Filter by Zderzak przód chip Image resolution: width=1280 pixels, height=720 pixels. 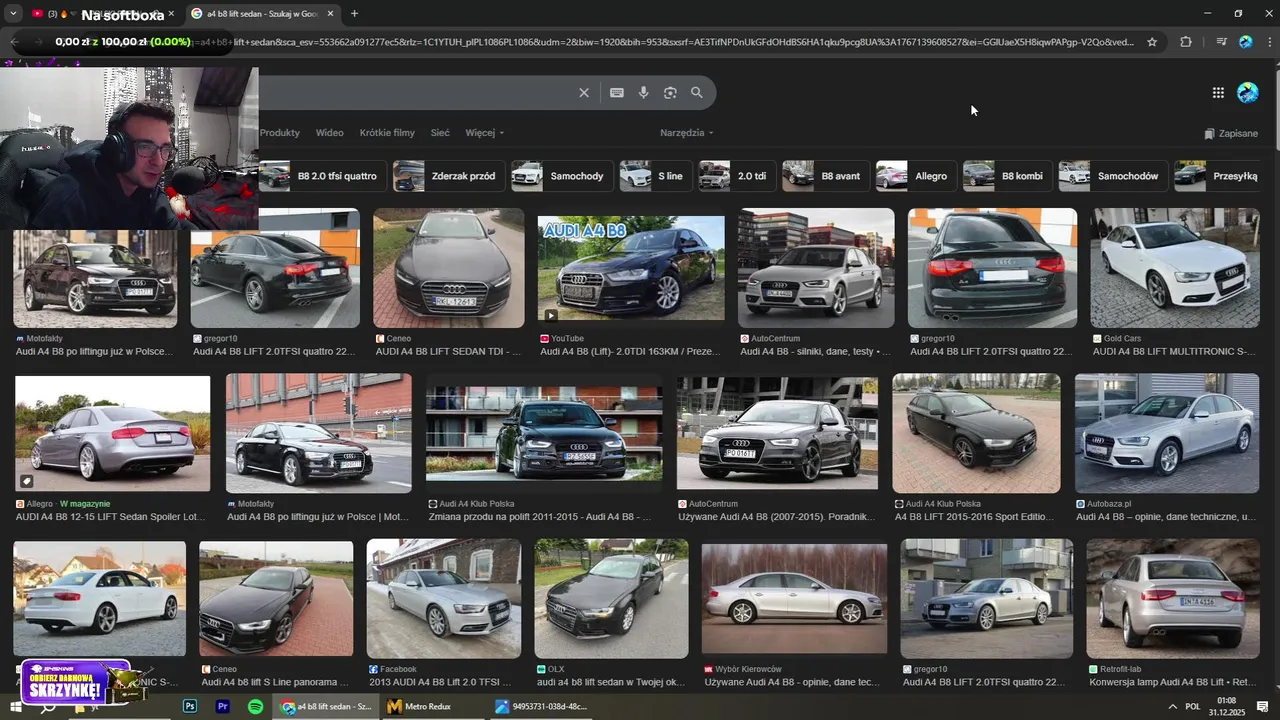pyautogui.click(x=448, y=176)
